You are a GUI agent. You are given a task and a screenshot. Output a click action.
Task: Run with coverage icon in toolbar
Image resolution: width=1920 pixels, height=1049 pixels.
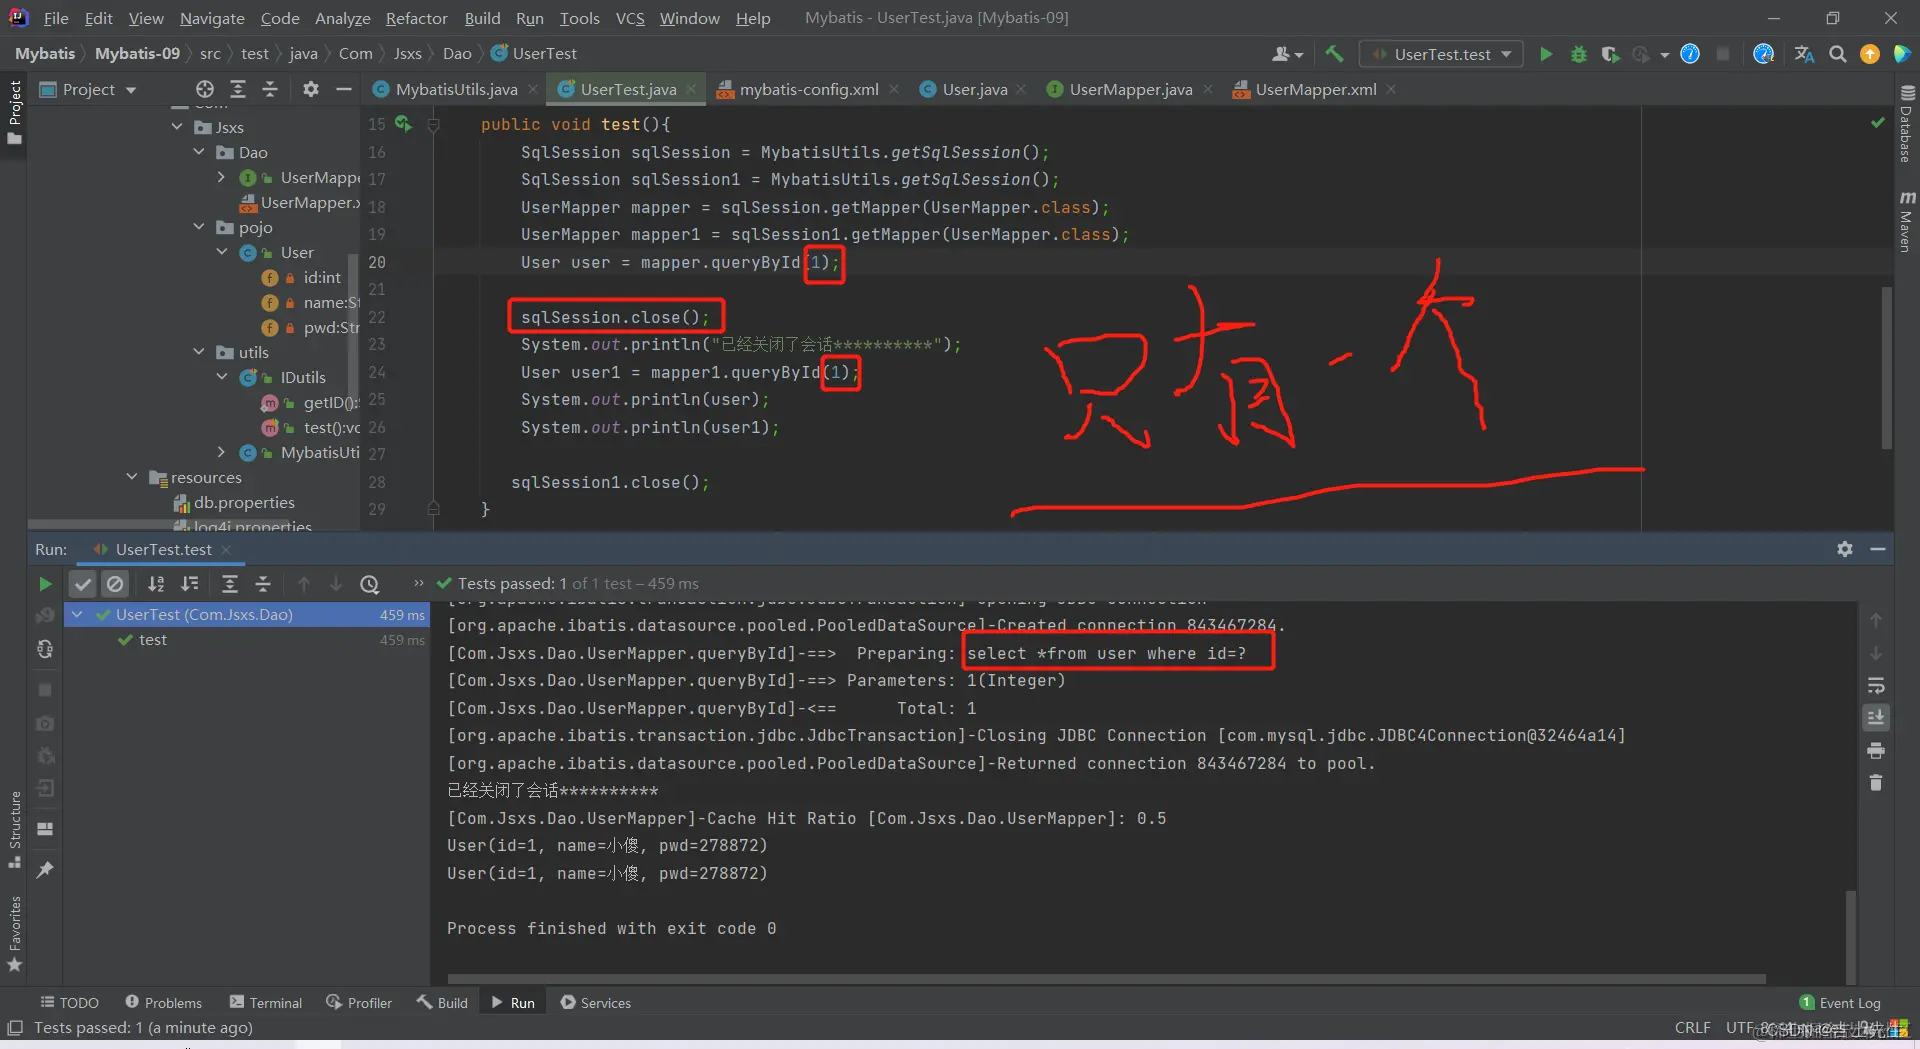tap(1610, 54)
